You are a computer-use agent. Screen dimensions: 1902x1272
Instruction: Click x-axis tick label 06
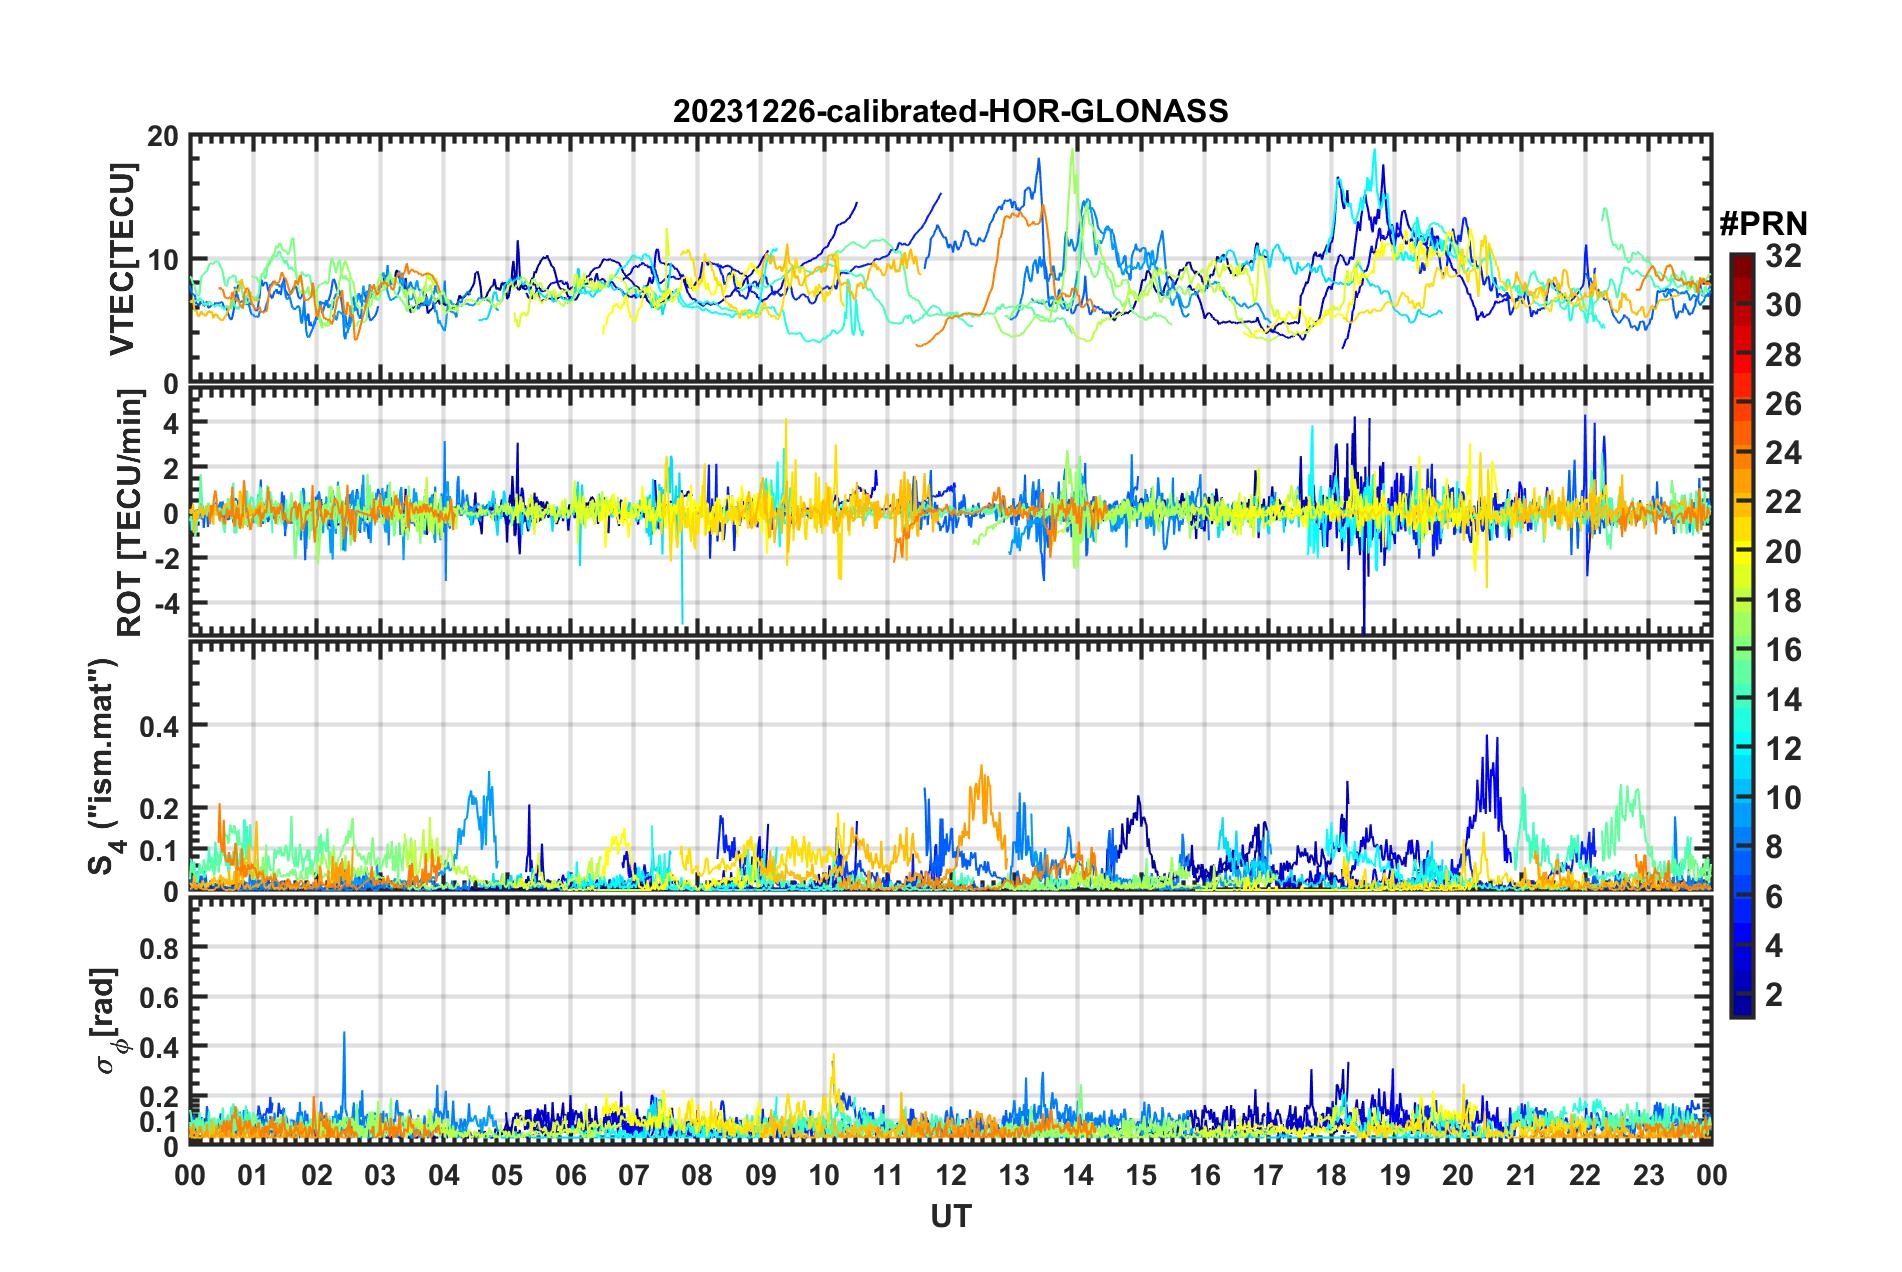[570, 1175]
